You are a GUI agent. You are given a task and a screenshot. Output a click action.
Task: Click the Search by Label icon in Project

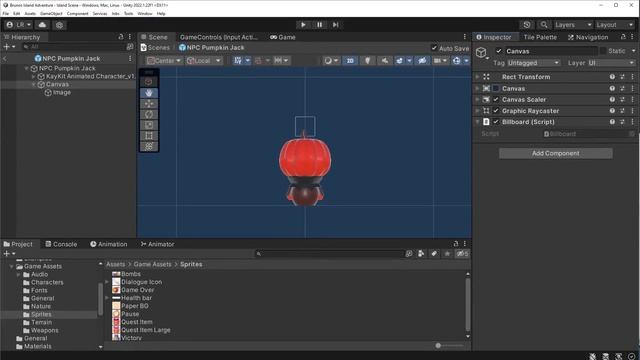[434, 253]
